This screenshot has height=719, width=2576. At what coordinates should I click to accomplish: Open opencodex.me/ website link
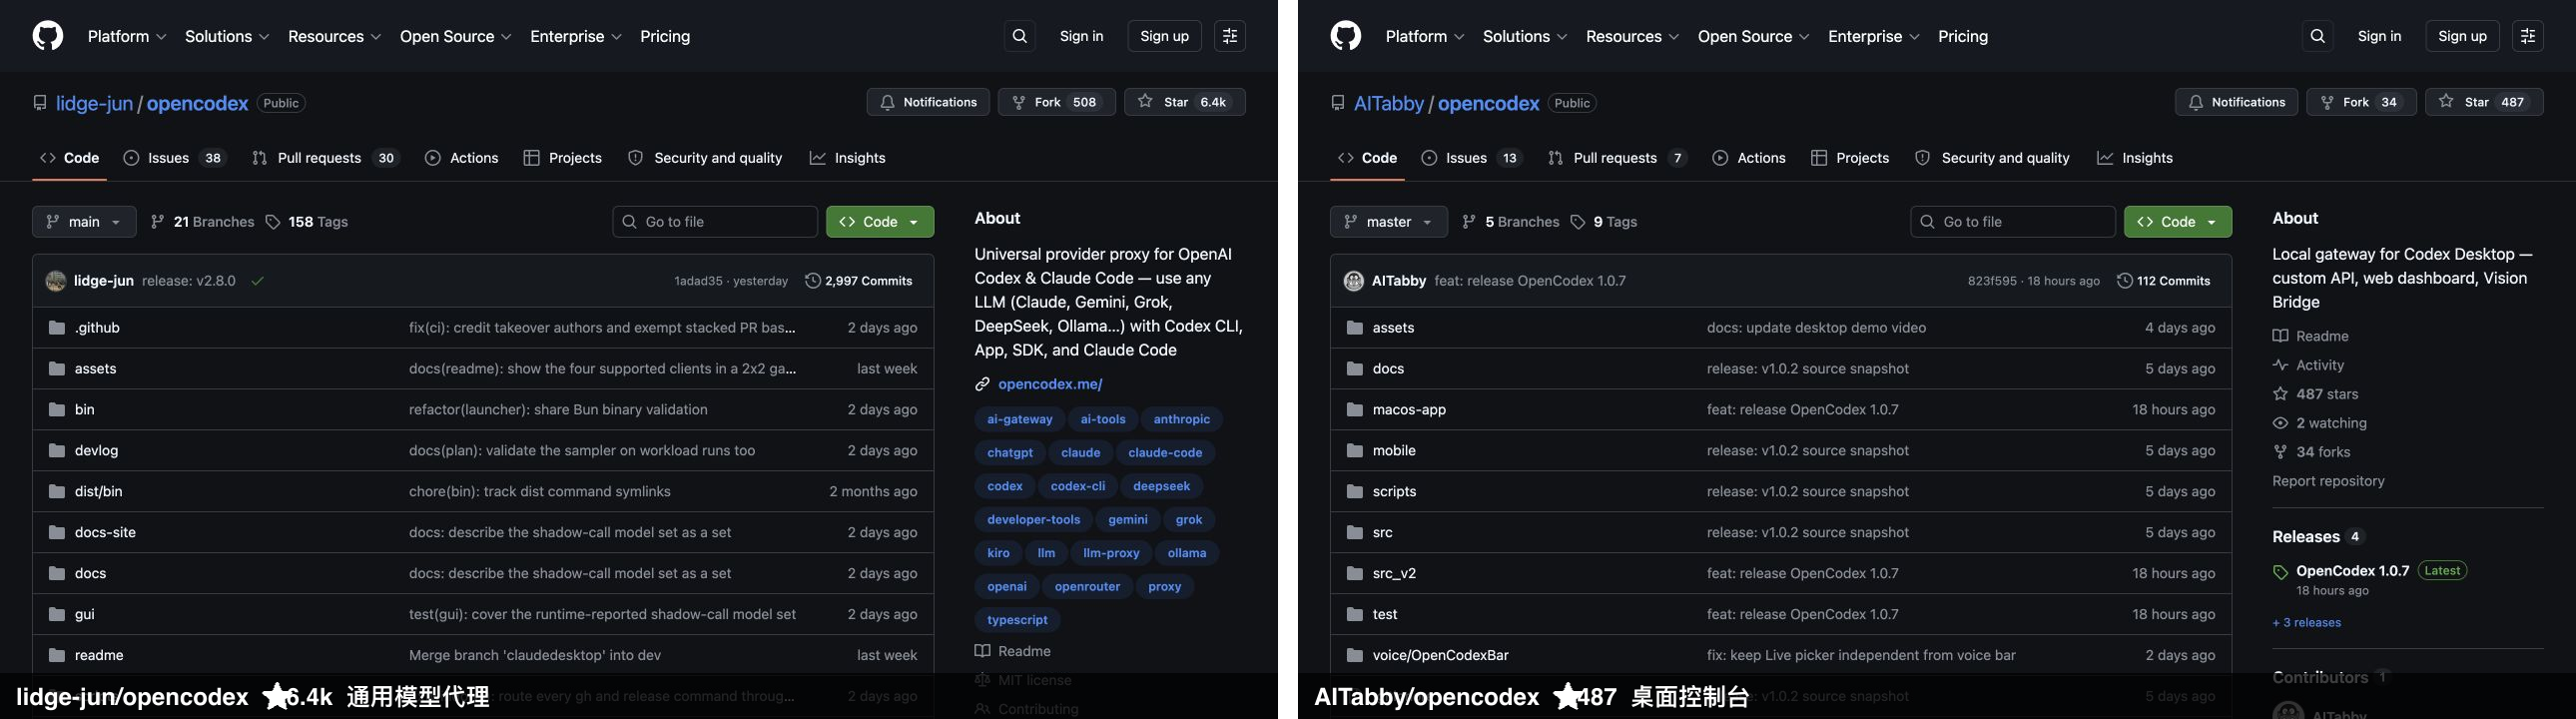[1050, 385]
